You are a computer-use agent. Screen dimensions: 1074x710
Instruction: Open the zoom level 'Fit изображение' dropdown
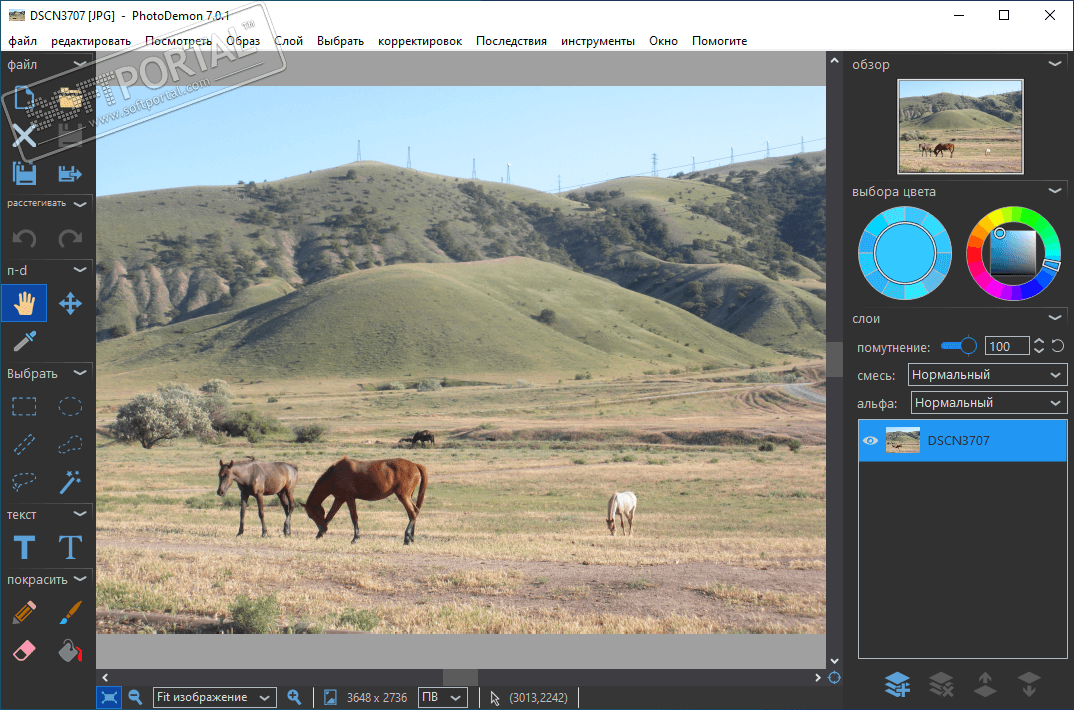pos(214,698)
